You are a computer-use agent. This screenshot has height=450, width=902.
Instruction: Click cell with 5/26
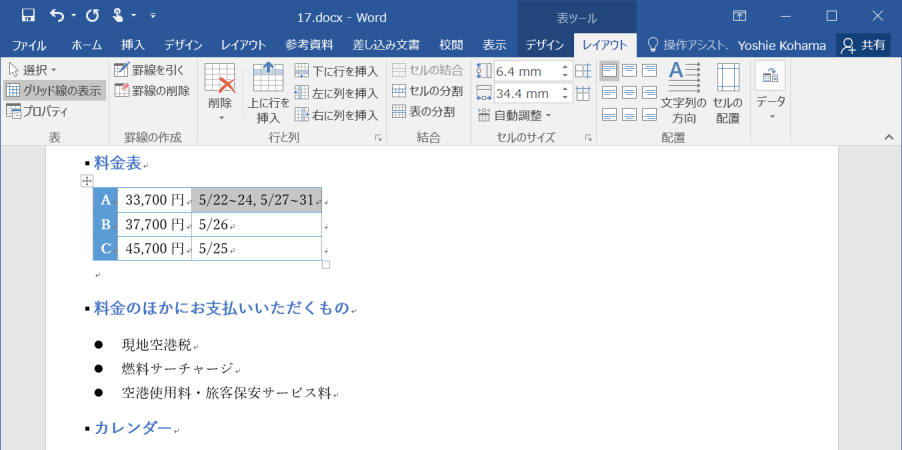pos(257,224)
